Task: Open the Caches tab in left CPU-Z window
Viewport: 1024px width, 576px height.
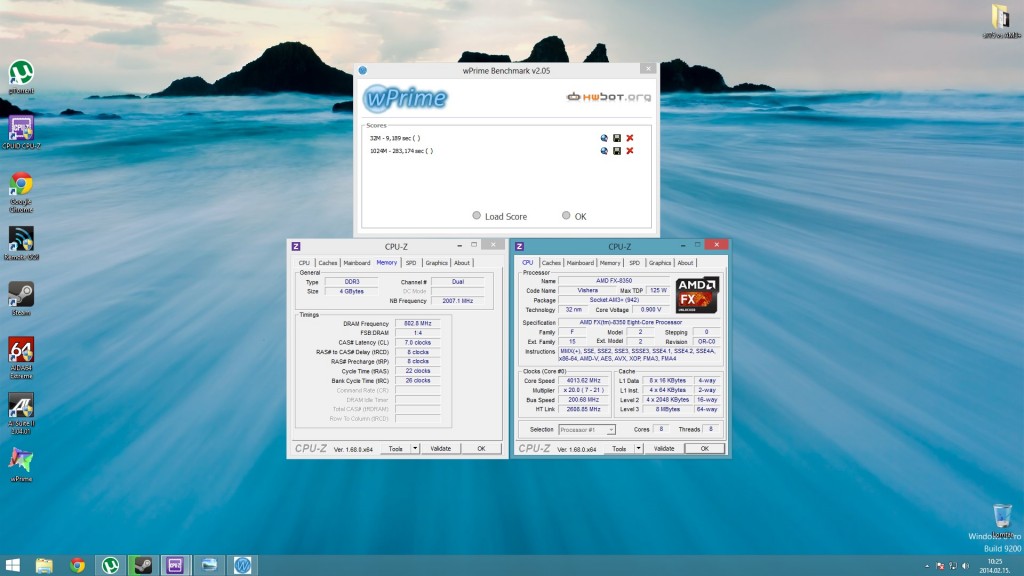Action: pos(328,263)
